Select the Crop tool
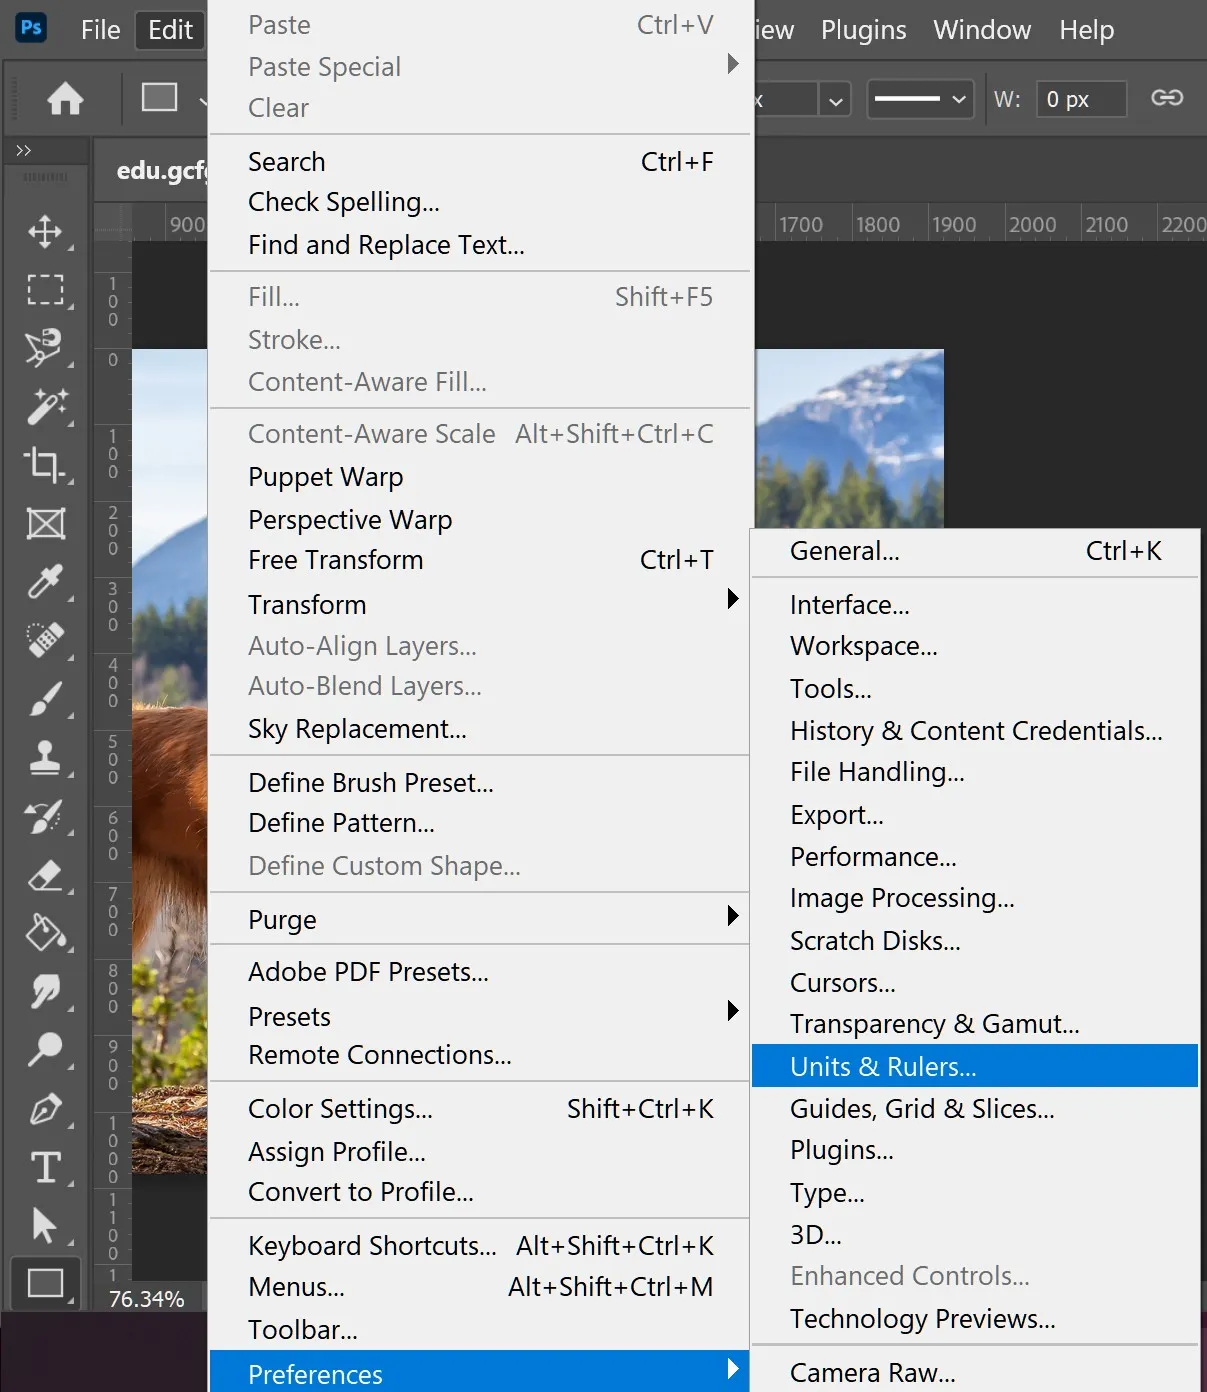The width and height of the screenshot is (1207, 1392). coord(45,464)
